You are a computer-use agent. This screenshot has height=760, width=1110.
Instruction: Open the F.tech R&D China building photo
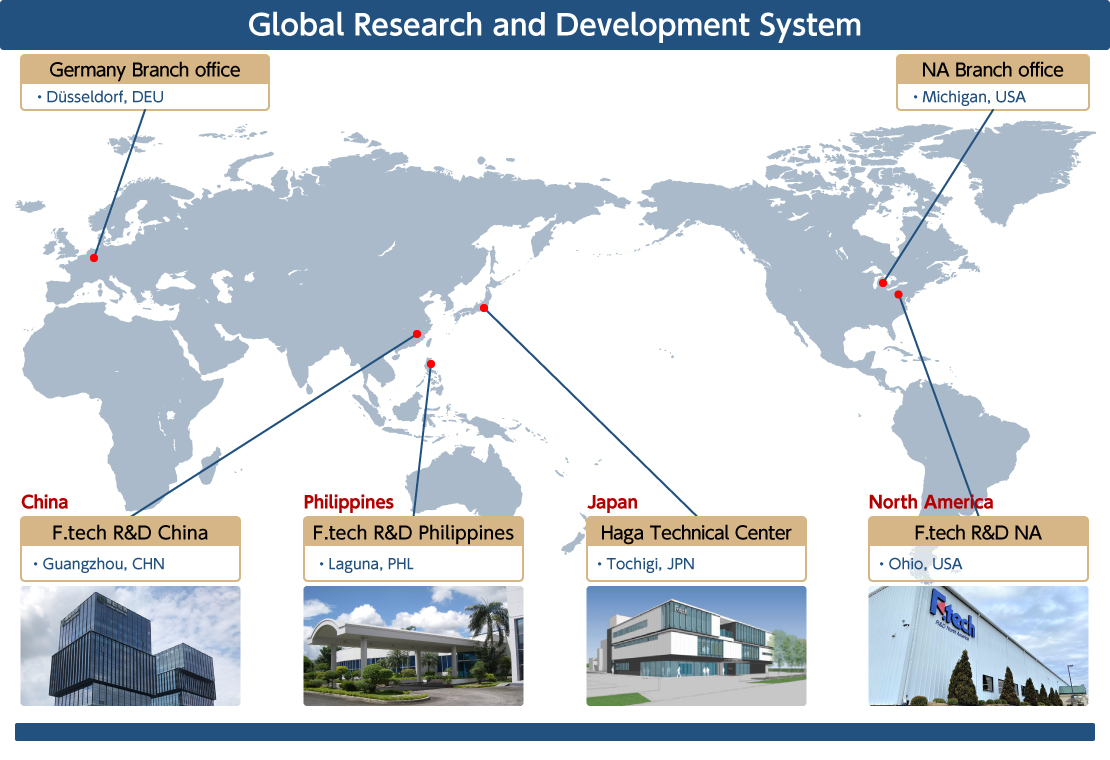130,645
